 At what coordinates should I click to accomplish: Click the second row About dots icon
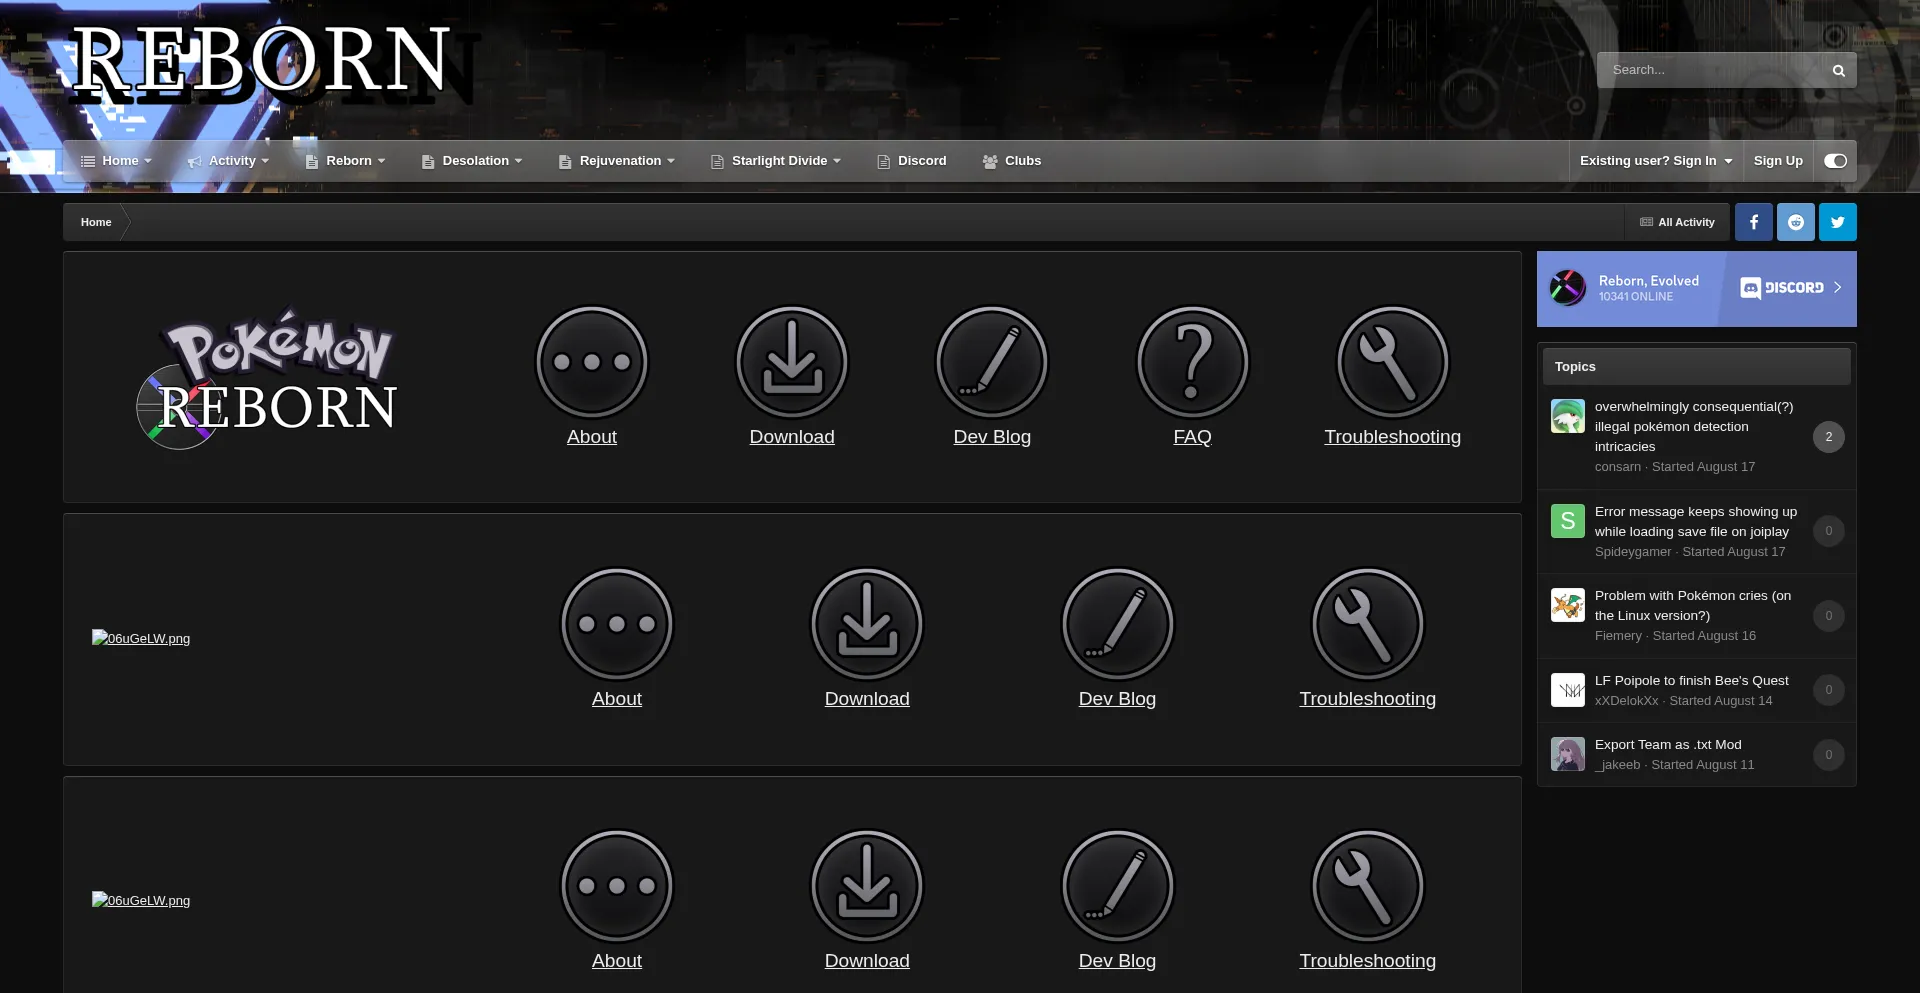click(617, 624)
